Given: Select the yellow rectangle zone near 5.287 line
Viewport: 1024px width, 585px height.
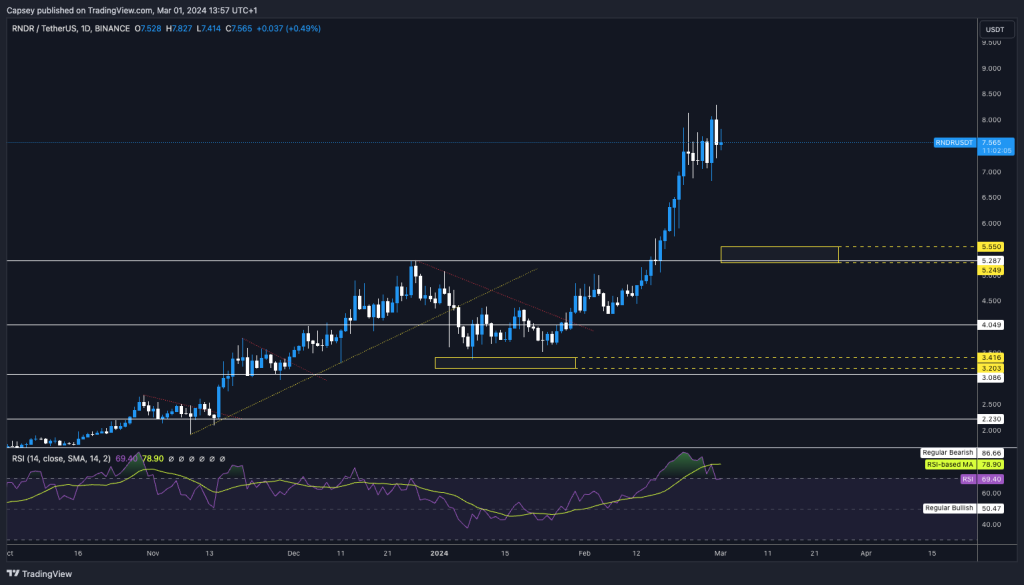Looking at the screenshot, I should [780, 255].
